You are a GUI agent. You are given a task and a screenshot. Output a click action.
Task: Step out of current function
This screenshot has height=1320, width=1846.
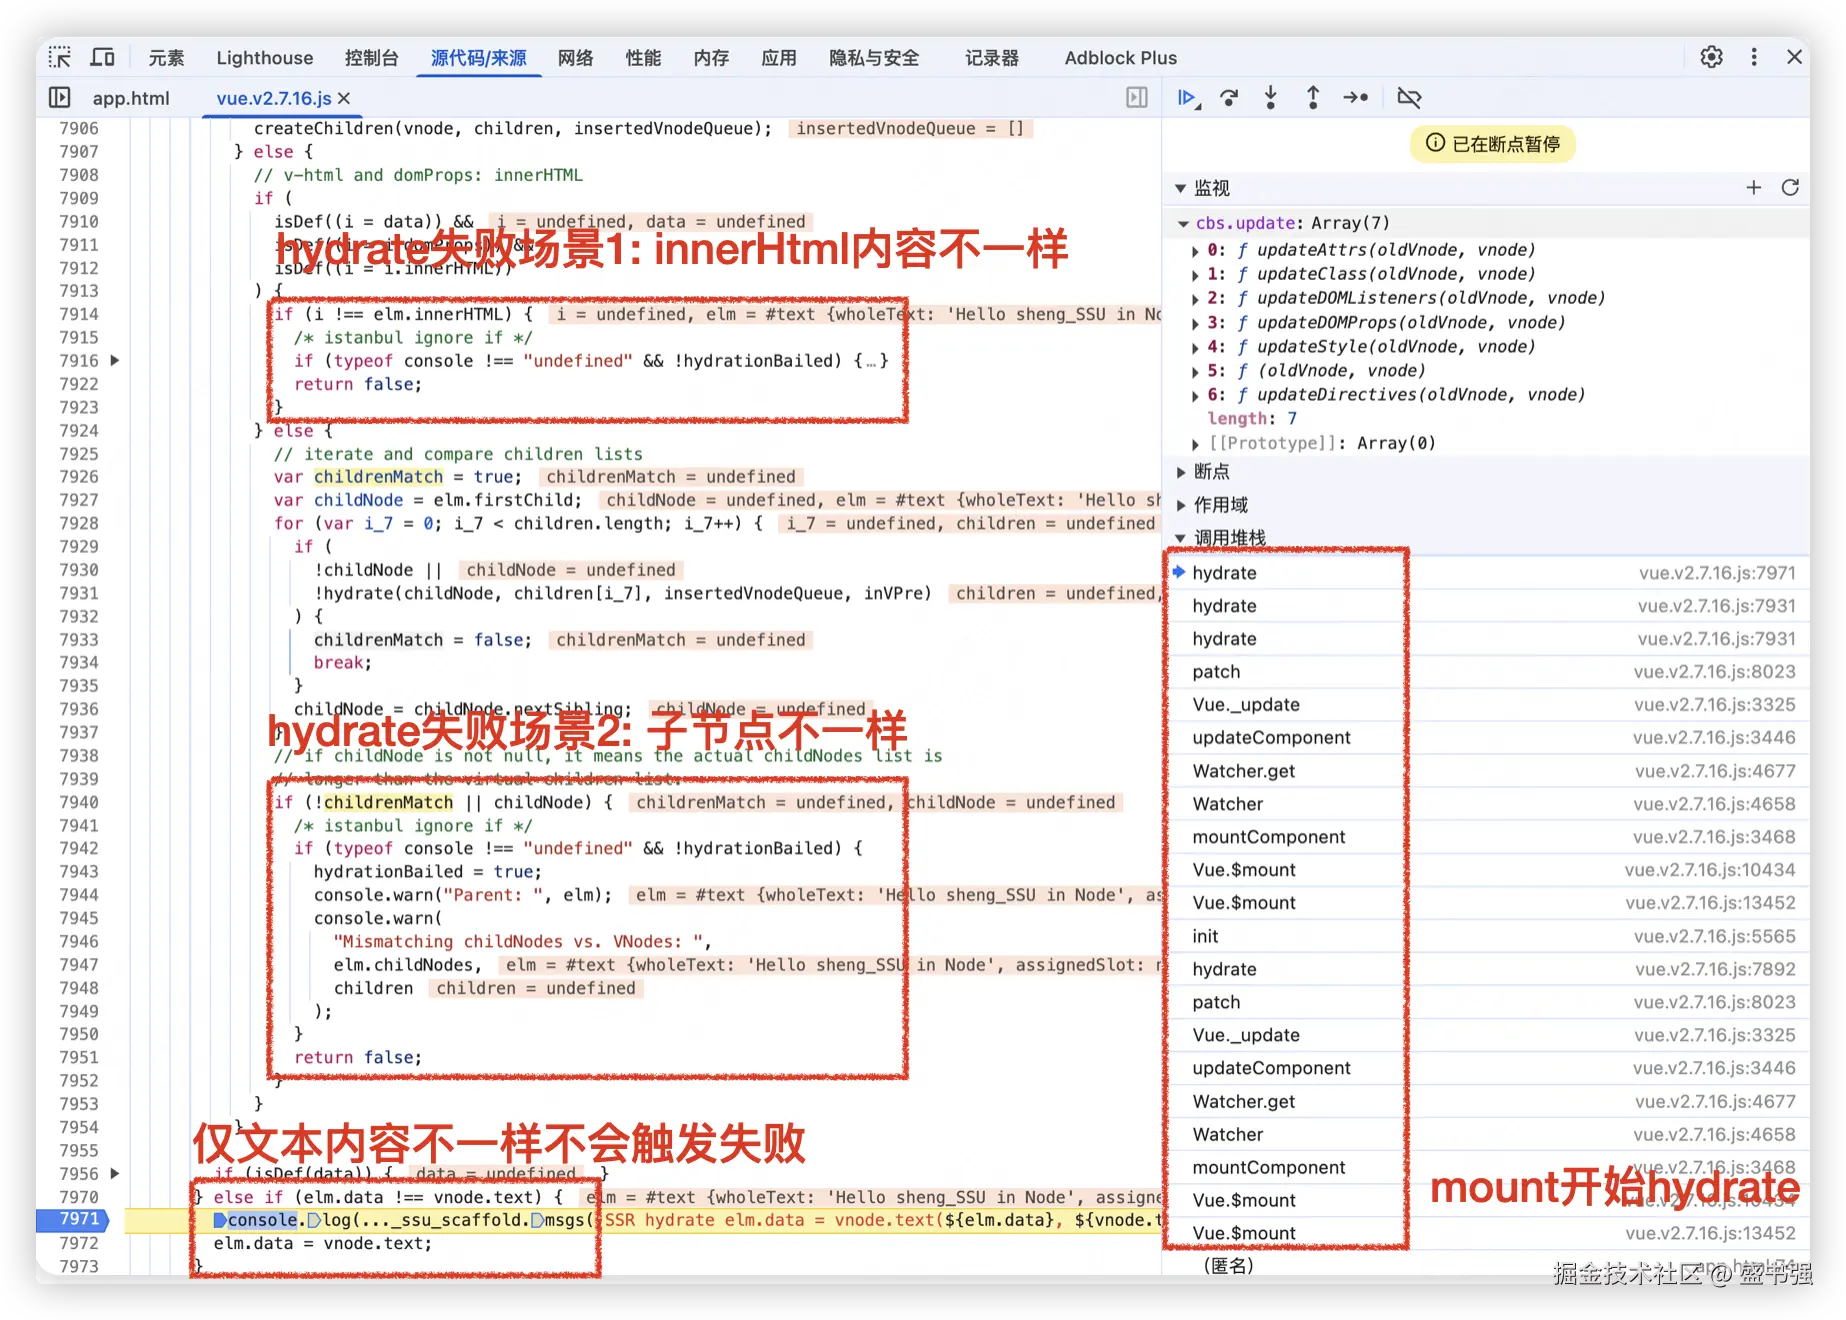click(1313, 98)
